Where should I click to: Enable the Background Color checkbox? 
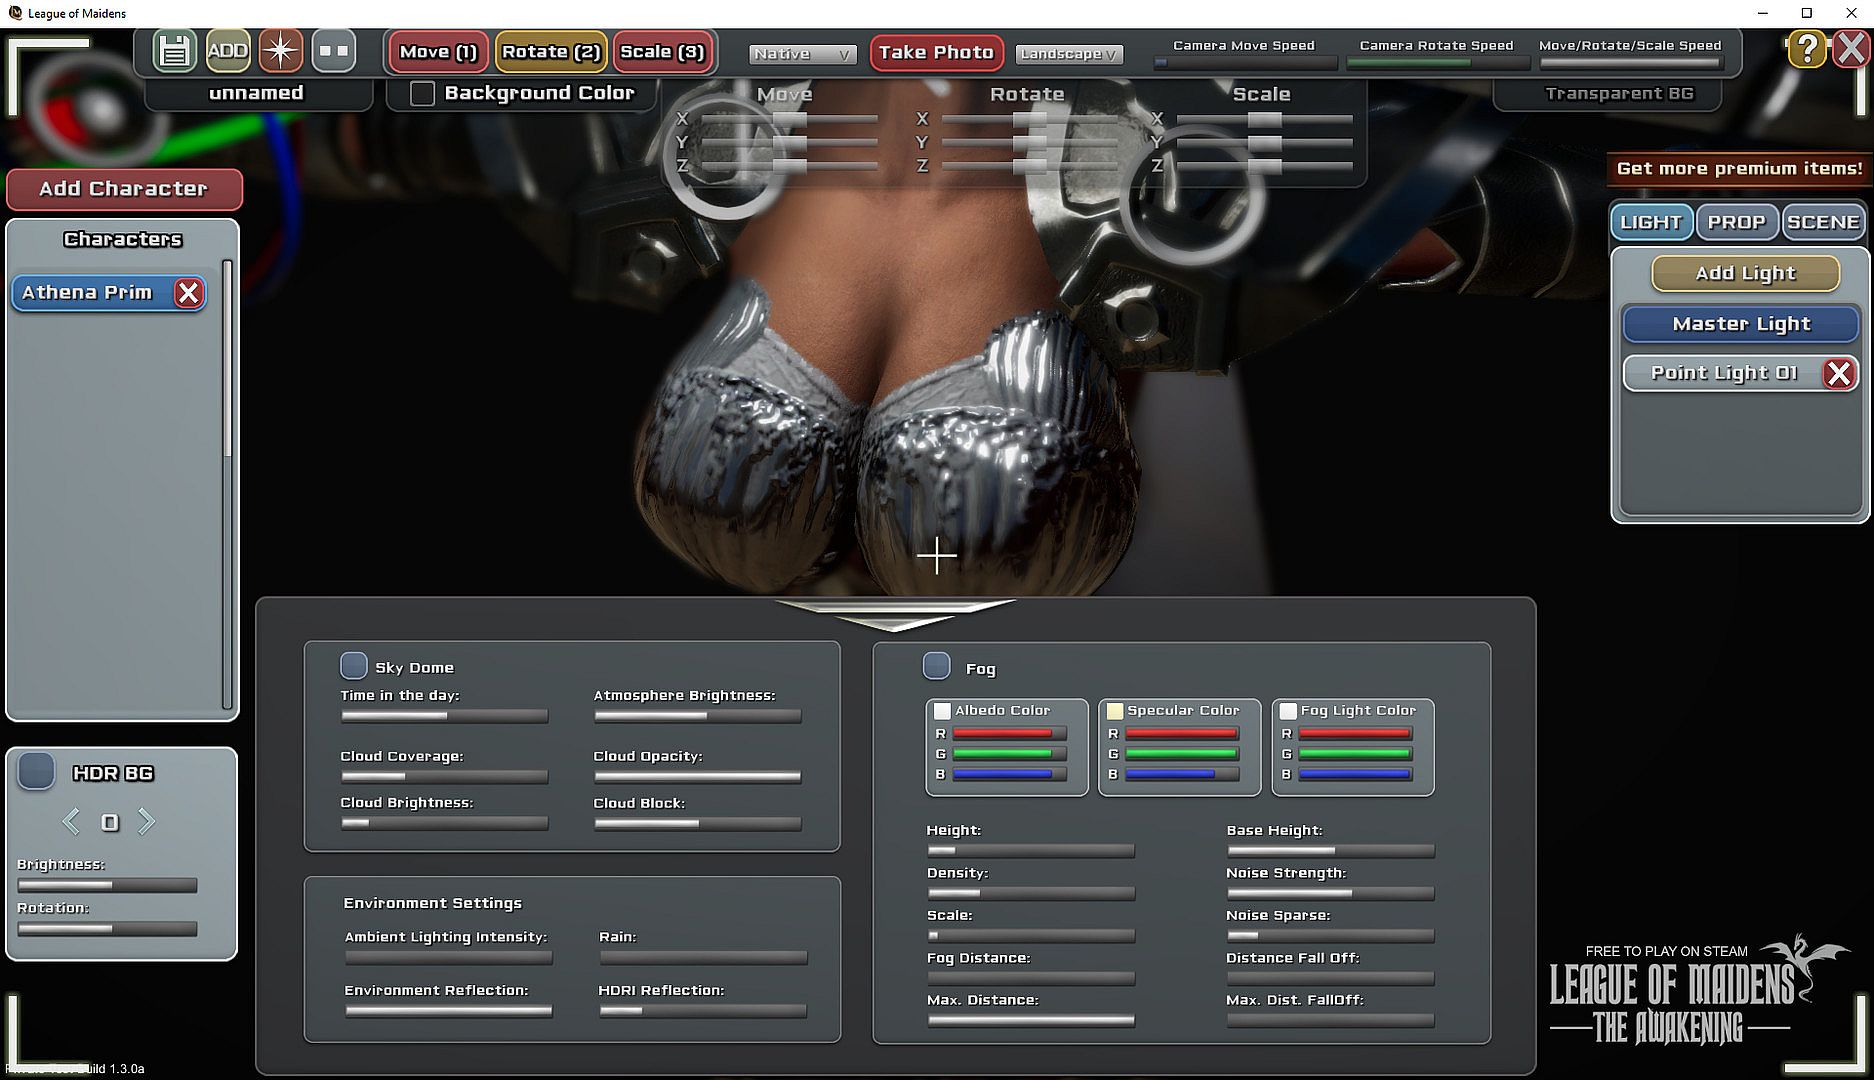(x=423, y=93)
